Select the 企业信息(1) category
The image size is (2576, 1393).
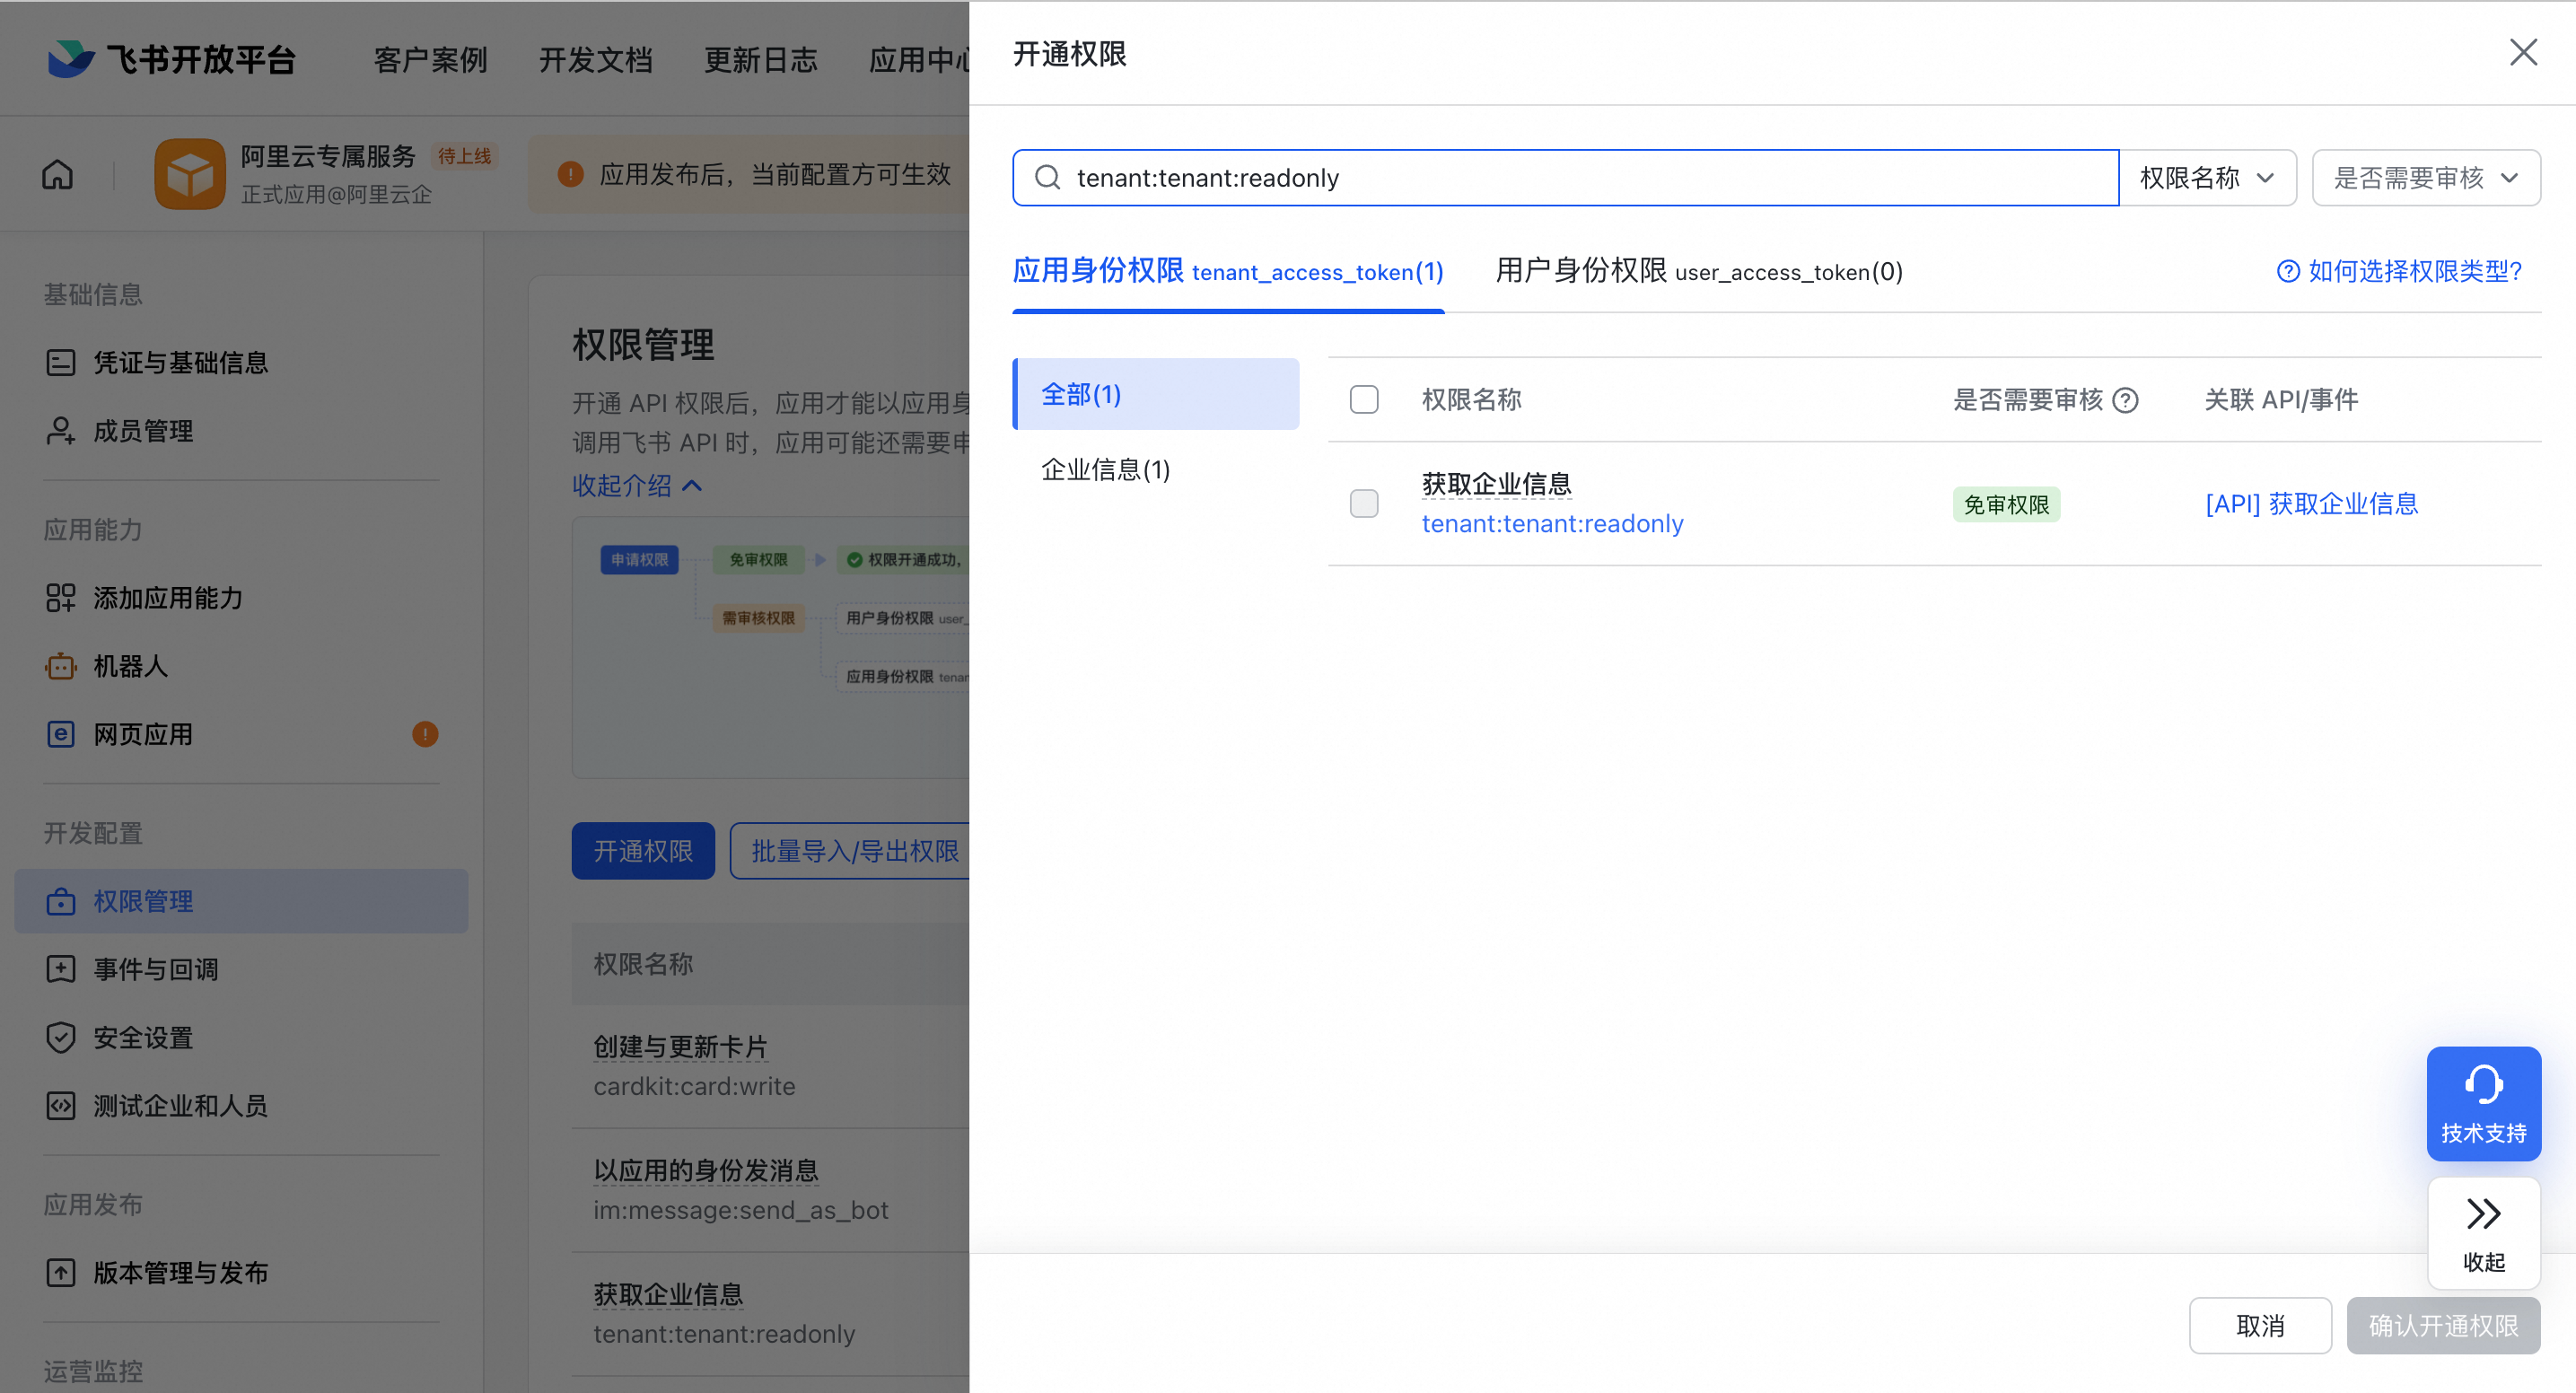click(1105, 470)
